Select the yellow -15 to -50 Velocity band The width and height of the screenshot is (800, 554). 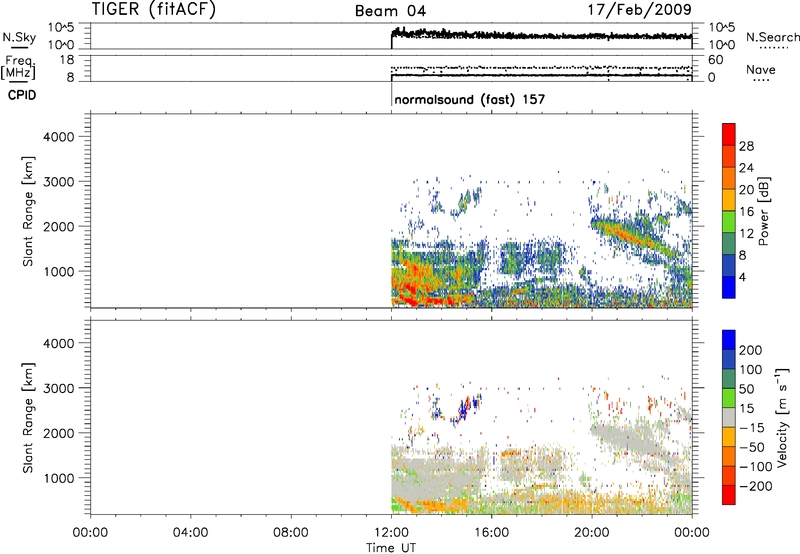pos(729,437)
